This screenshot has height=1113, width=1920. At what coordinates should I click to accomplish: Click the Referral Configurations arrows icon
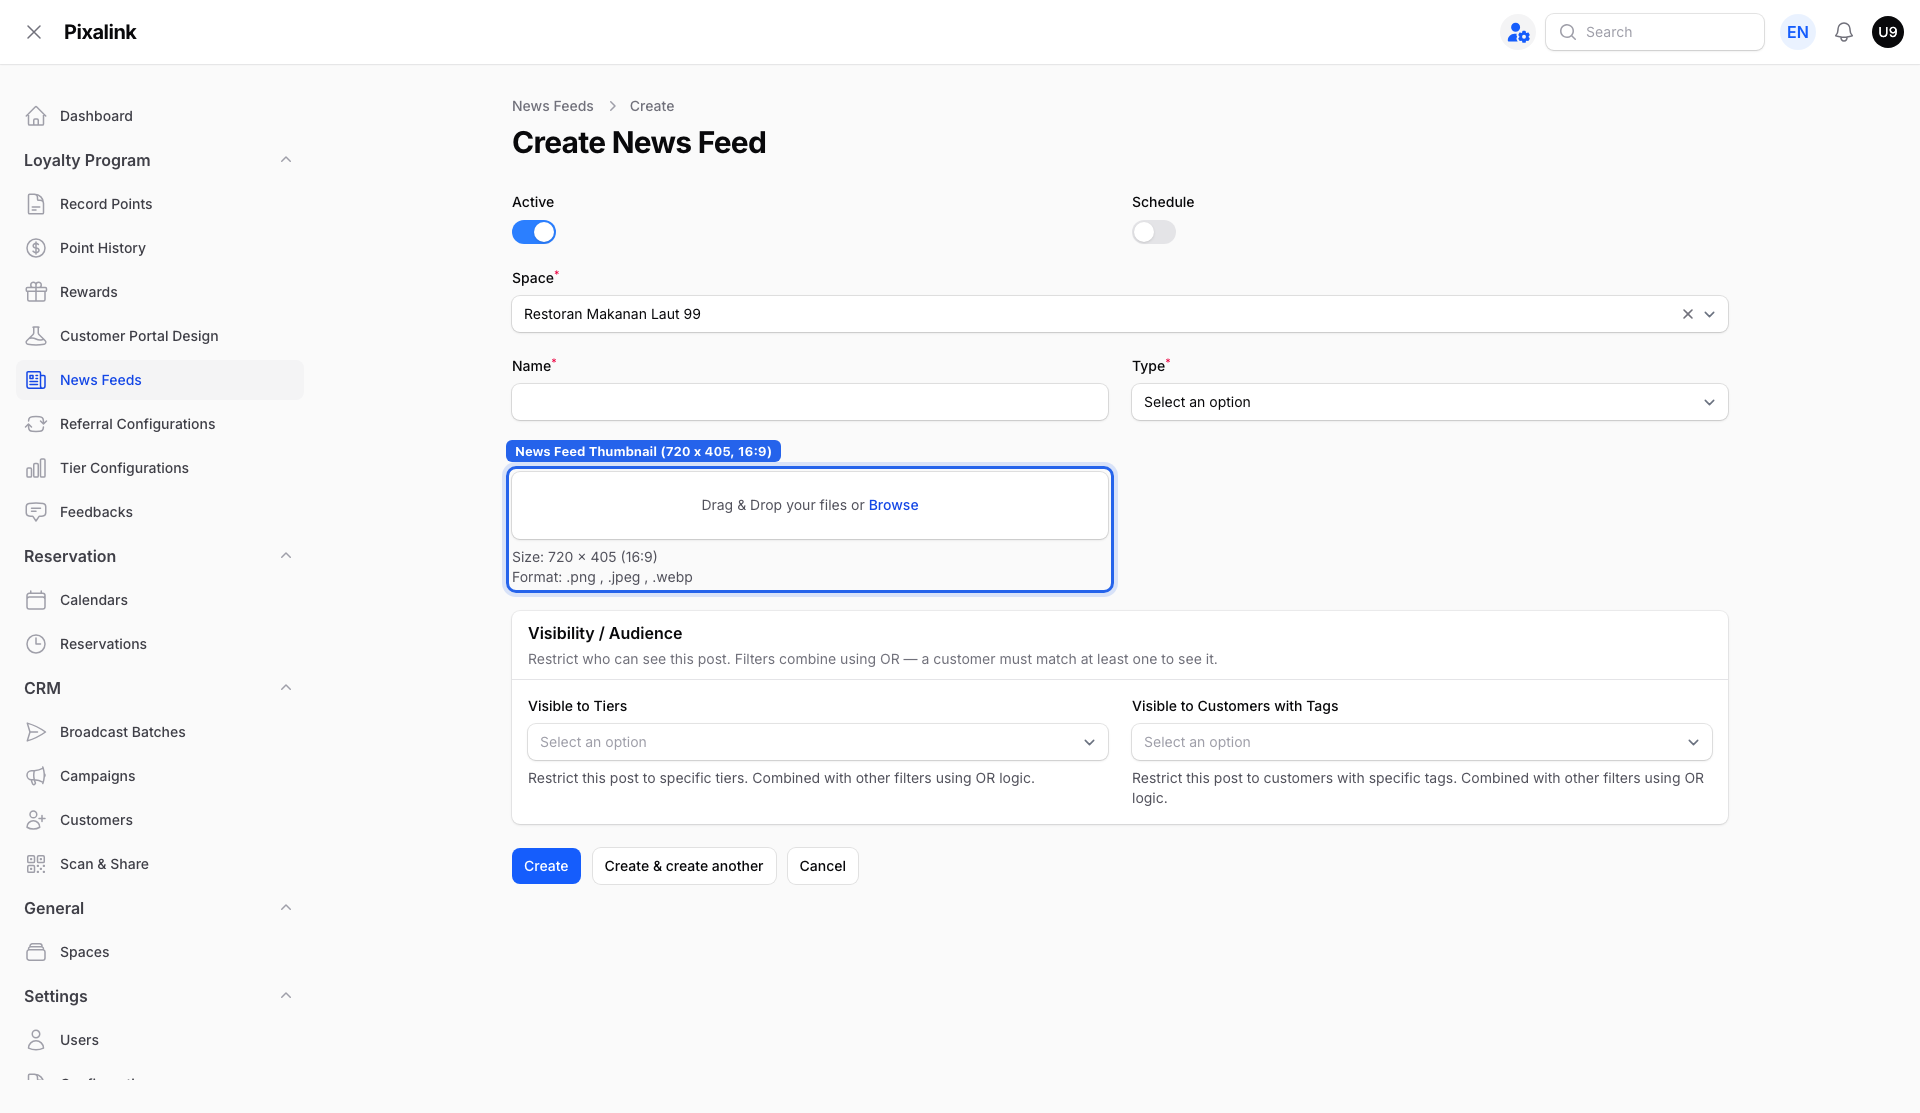click(36, 424)
